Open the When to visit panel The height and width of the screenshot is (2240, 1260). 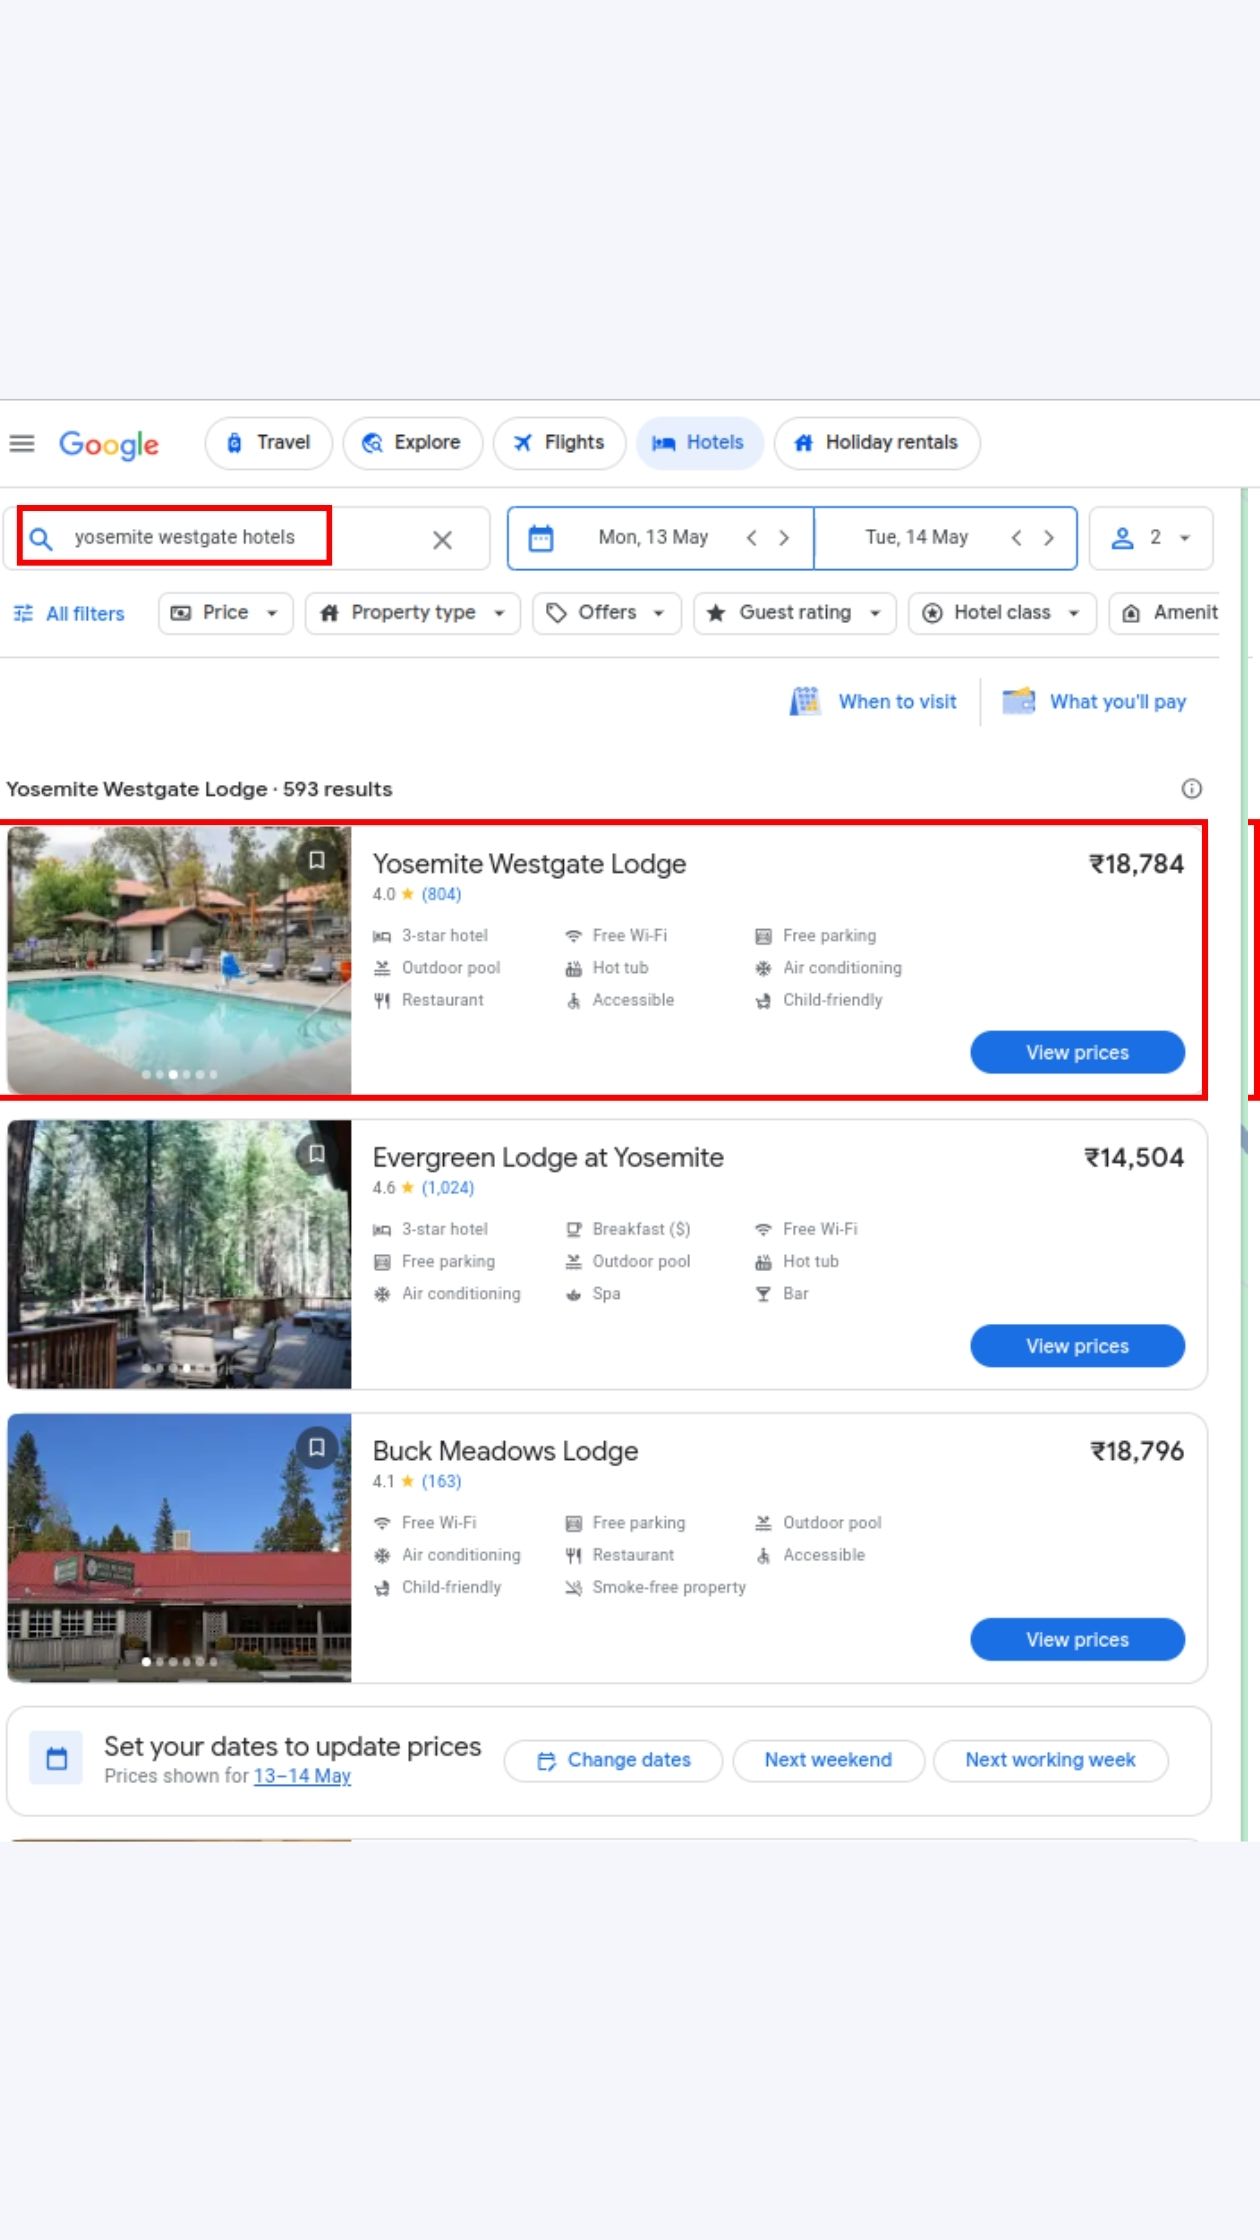(874, 702)
